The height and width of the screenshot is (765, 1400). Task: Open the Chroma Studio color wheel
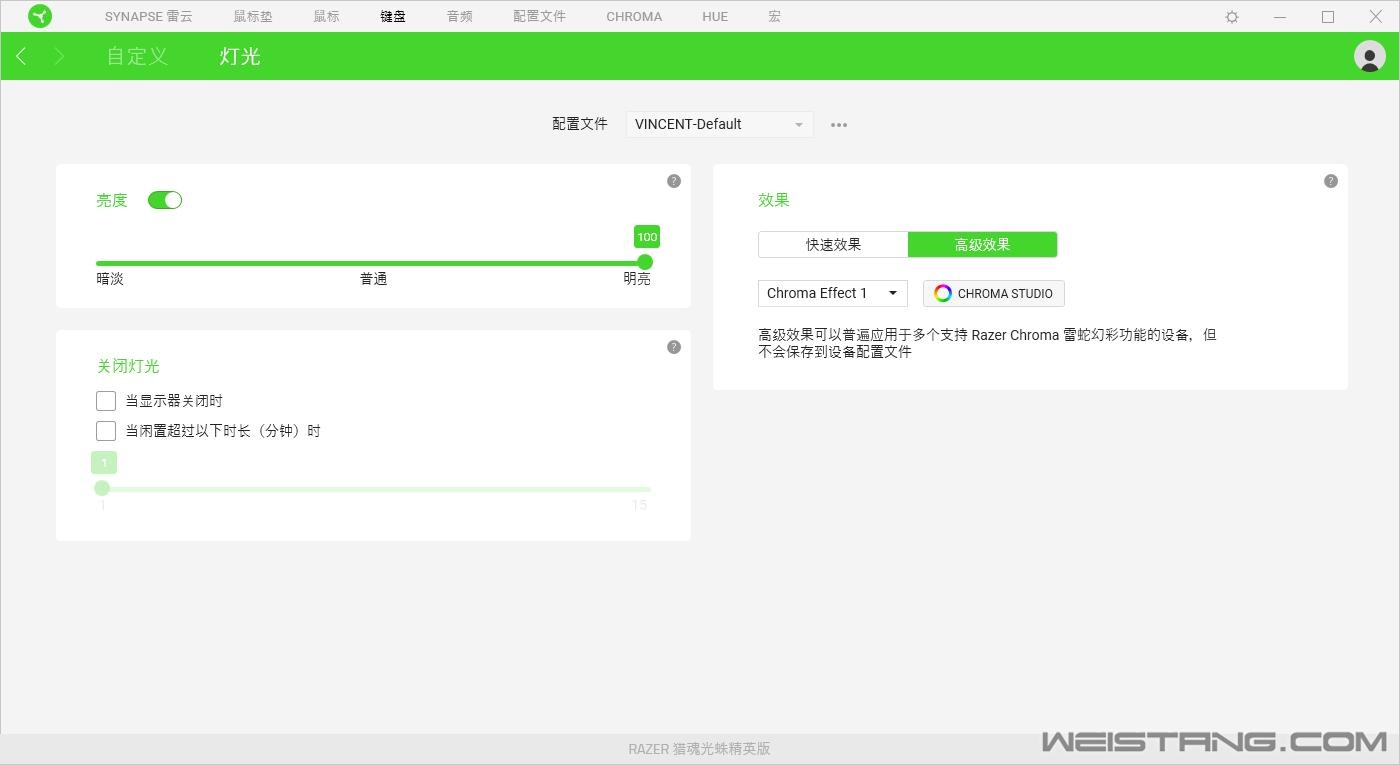point(941,293)
